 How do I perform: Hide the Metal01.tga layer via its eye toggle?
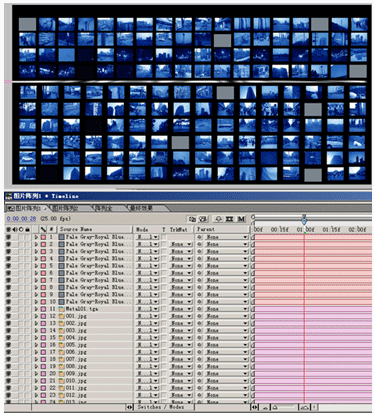9,309
